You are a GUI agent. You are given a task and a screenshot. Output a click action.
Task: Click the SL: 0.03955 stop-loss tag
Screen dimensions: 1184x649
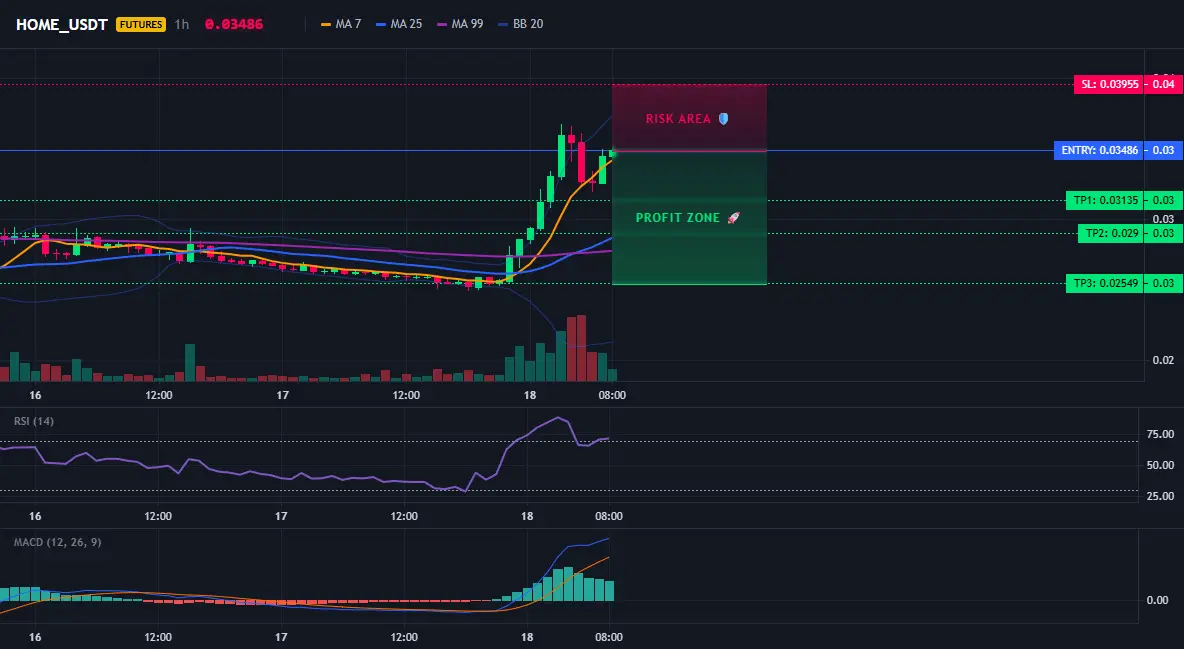(x=1108, y=84)
